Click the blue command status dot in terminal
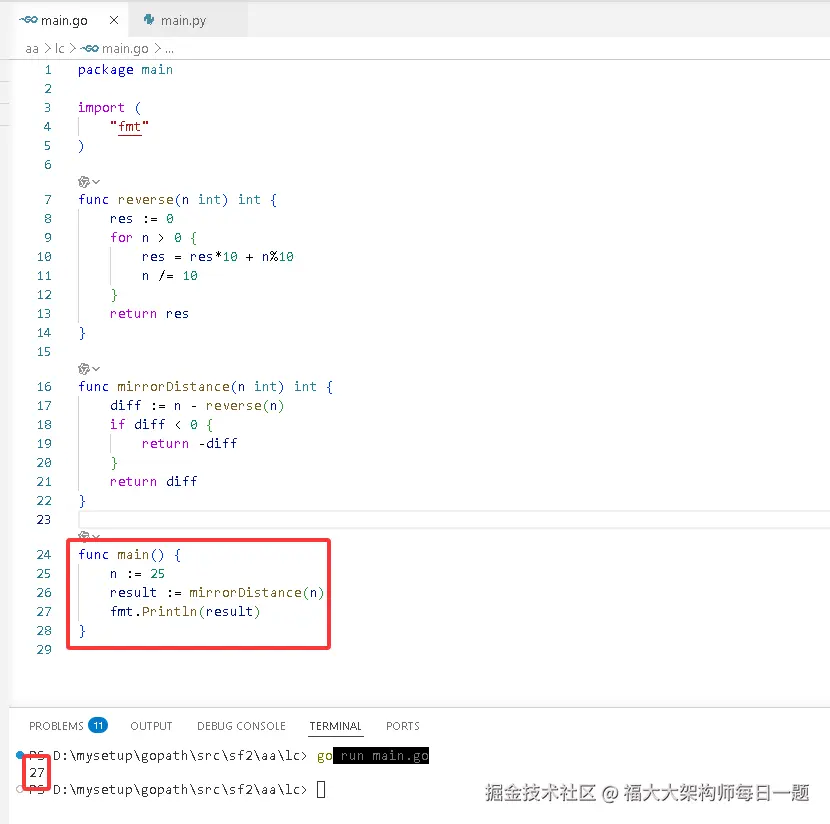 click(20, 755)
